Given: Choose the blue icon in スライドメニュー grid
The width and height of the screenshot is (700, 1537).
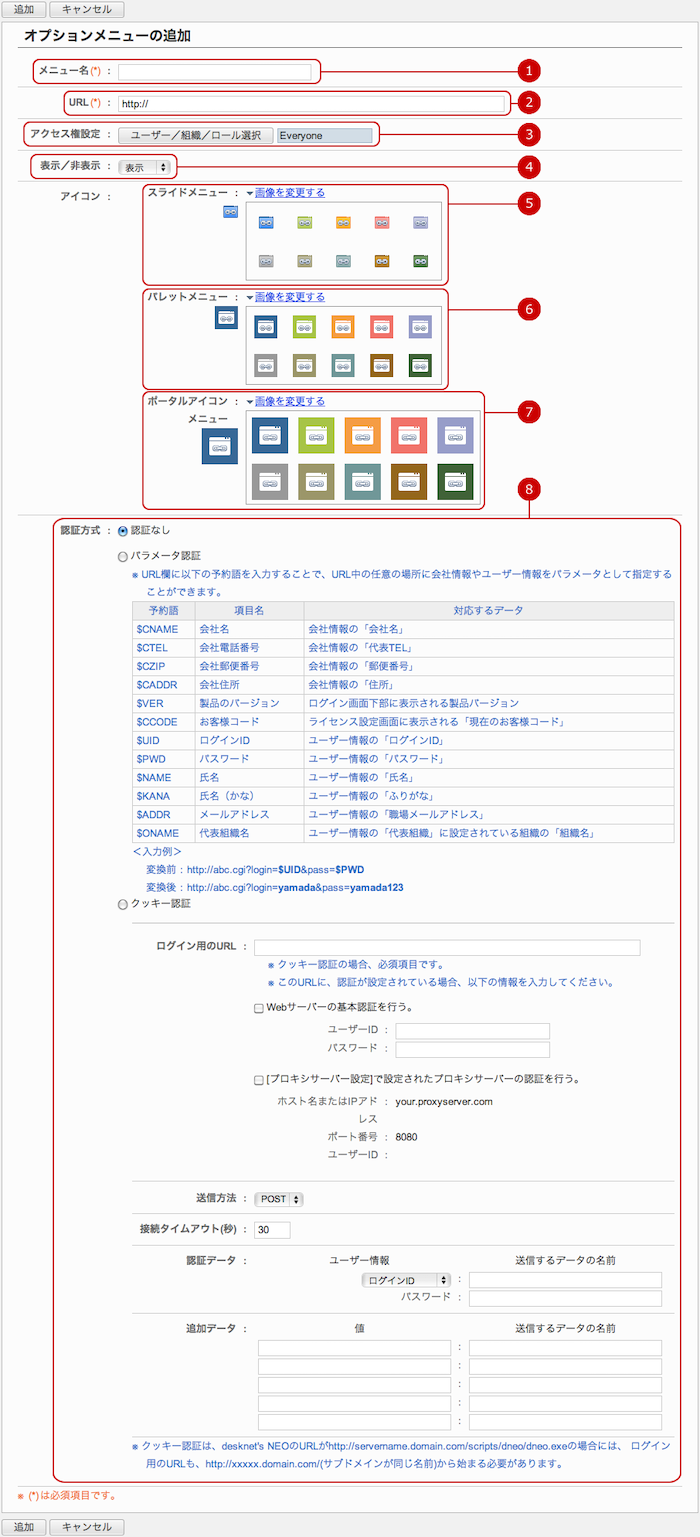Looking at the screenshot, I should [x=266, y=223].
